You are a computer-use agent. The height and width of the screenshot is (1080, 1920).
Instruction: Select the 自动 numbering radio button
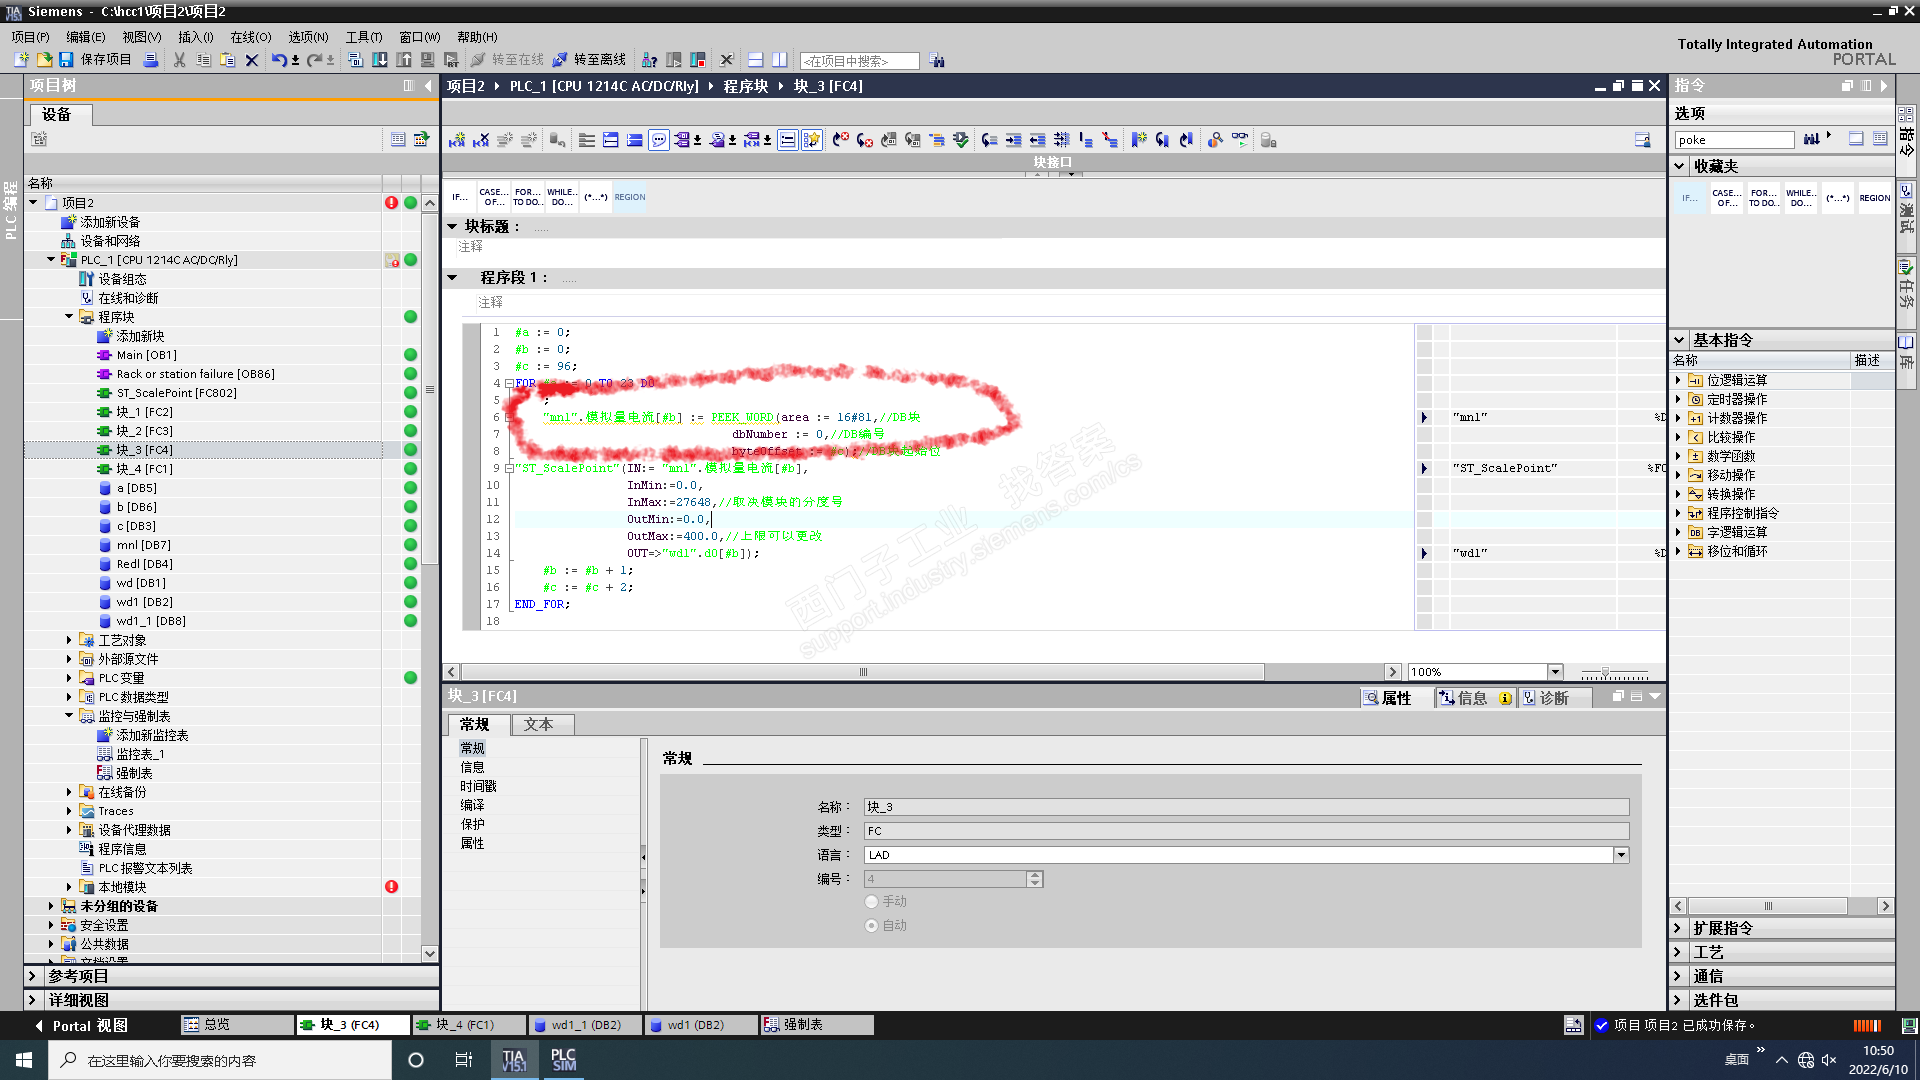click(872, 926)
